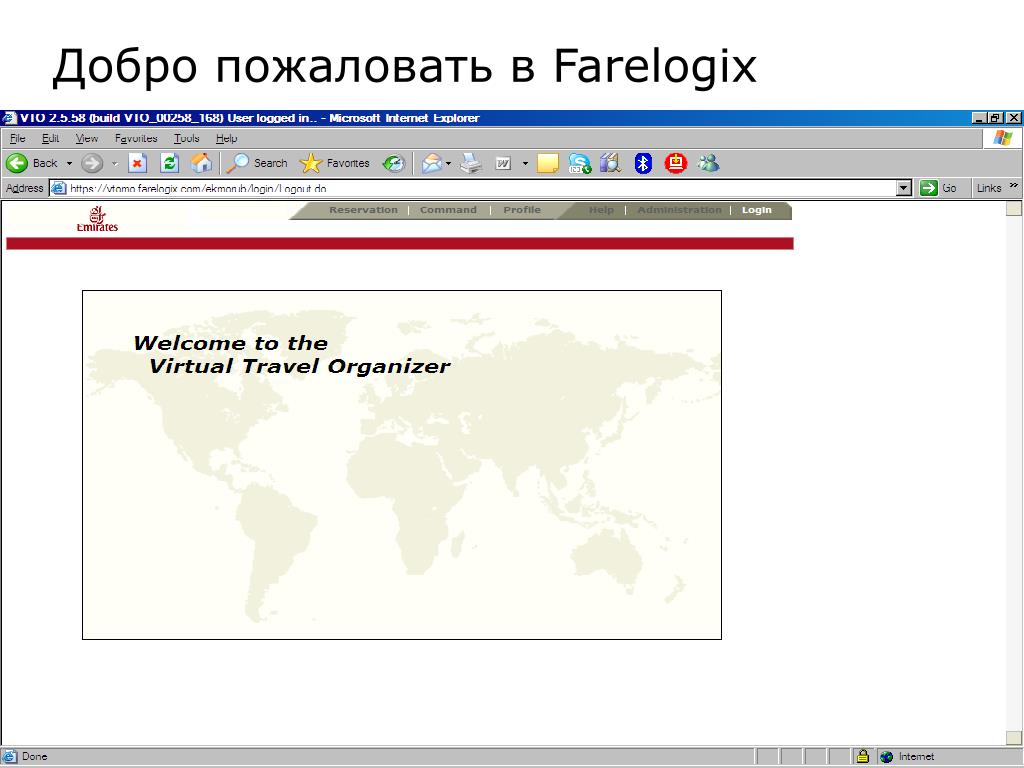Click the Bluetooth toolbar icon
This screenshot has width=1024, height=768.
coord(643,163)
